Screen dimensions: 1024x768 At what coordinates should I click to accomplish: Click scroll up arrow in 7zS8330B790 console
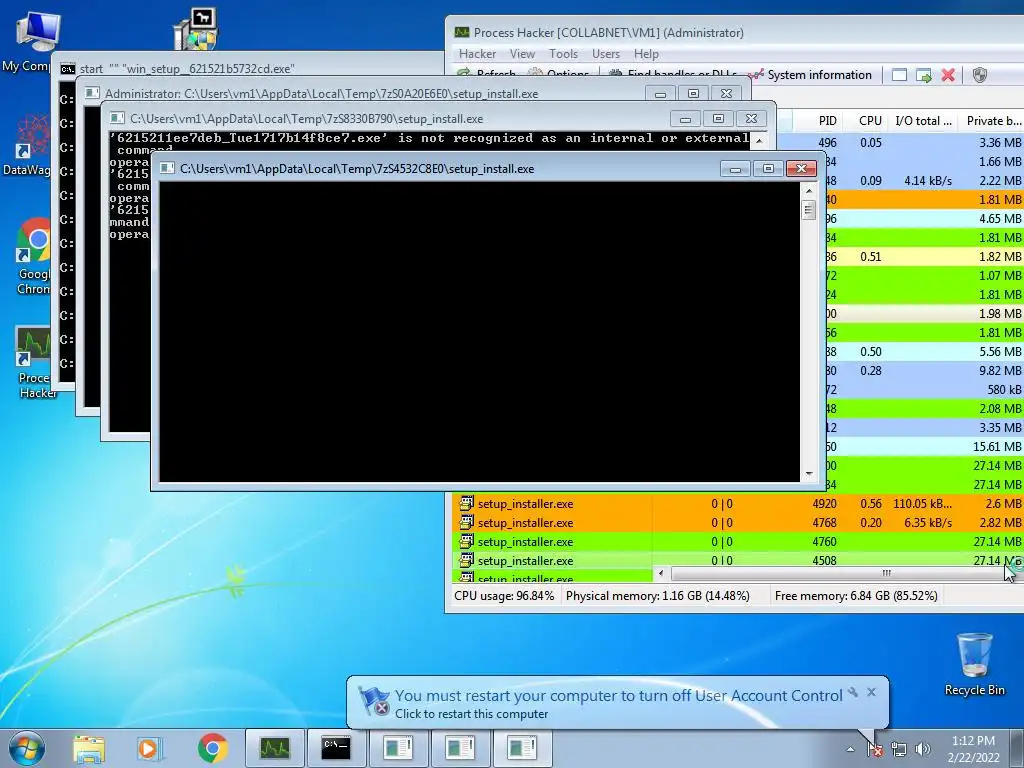click(x=759, y=140)
